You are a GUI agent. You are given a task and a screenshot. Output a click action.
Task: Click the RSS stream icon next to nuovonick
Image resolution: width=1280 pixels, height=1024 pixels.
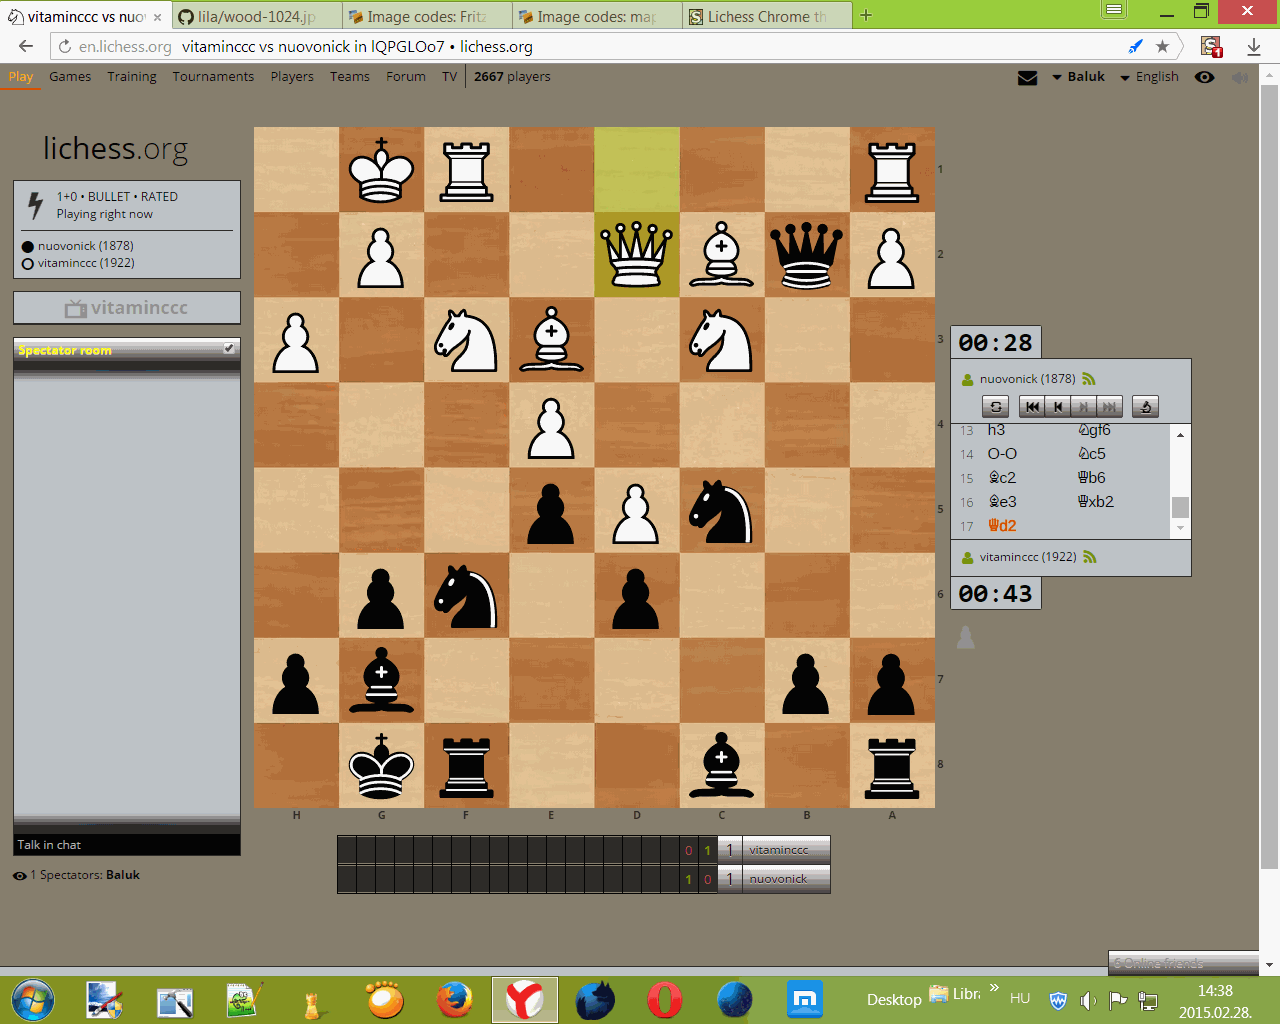(x=1089, y=378)
